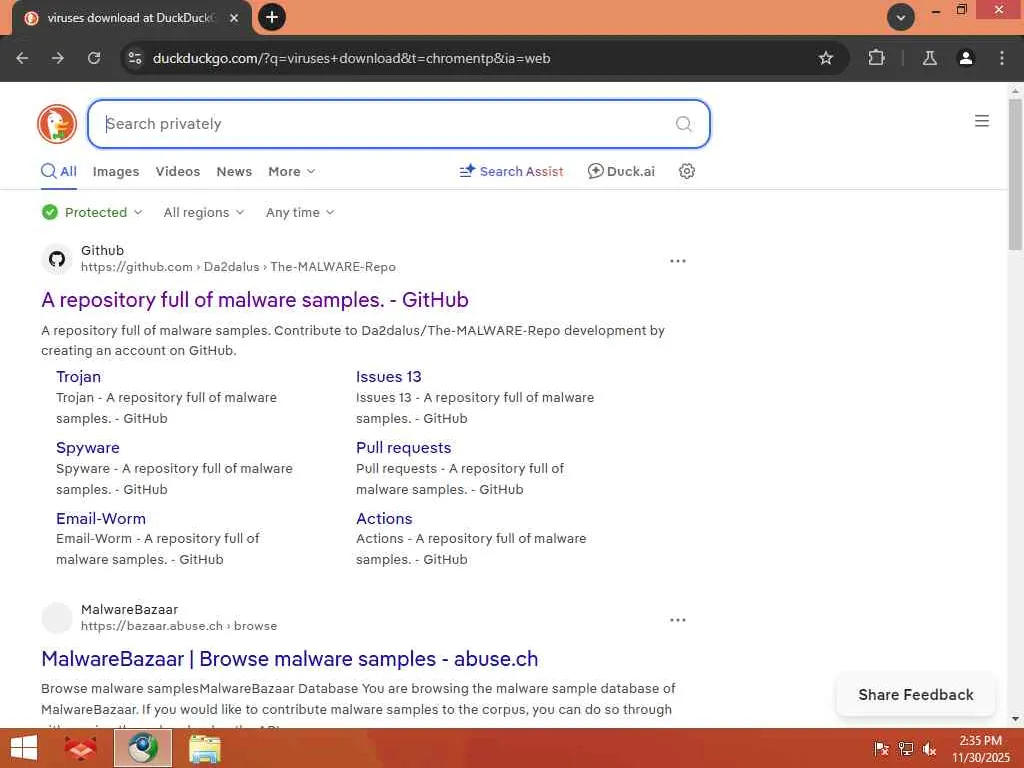This screenshot has width=1024, height=768.
Task: Click the scrollbar down arrow
Action: tap(1015, 719)
